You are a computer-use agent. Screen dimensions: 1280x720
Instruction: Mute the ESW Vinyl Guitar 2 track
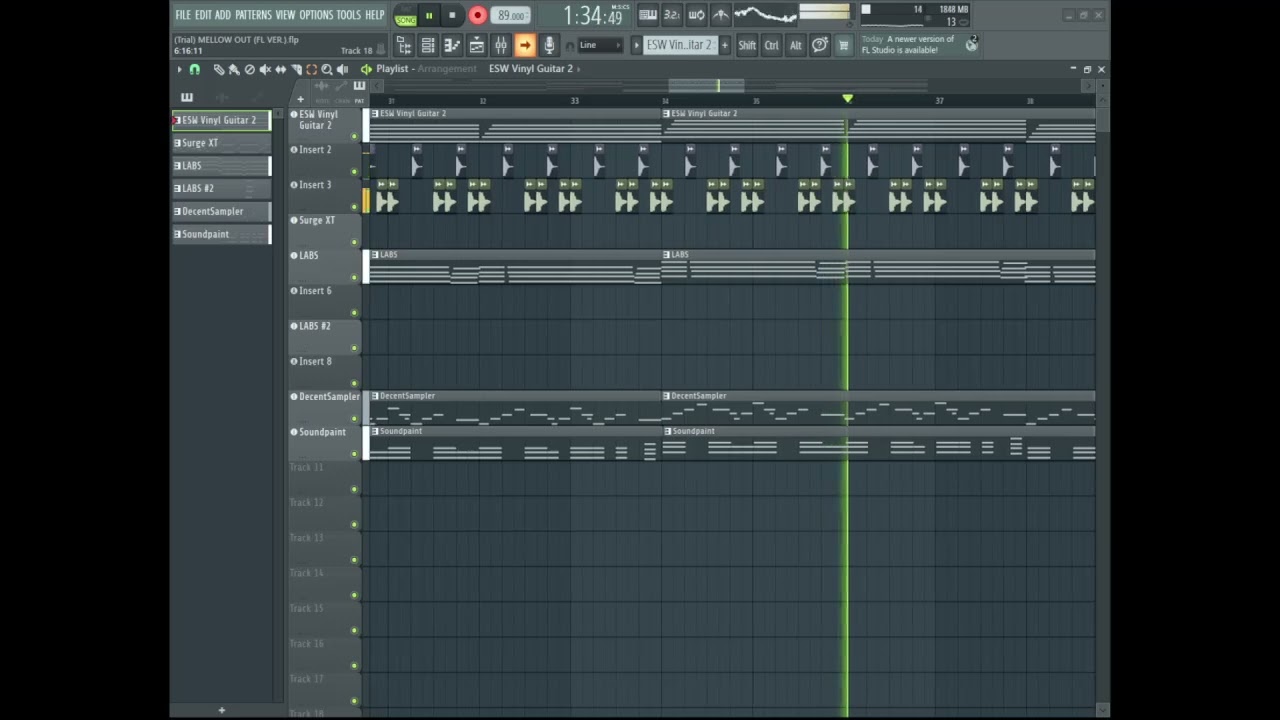point(354,136)
